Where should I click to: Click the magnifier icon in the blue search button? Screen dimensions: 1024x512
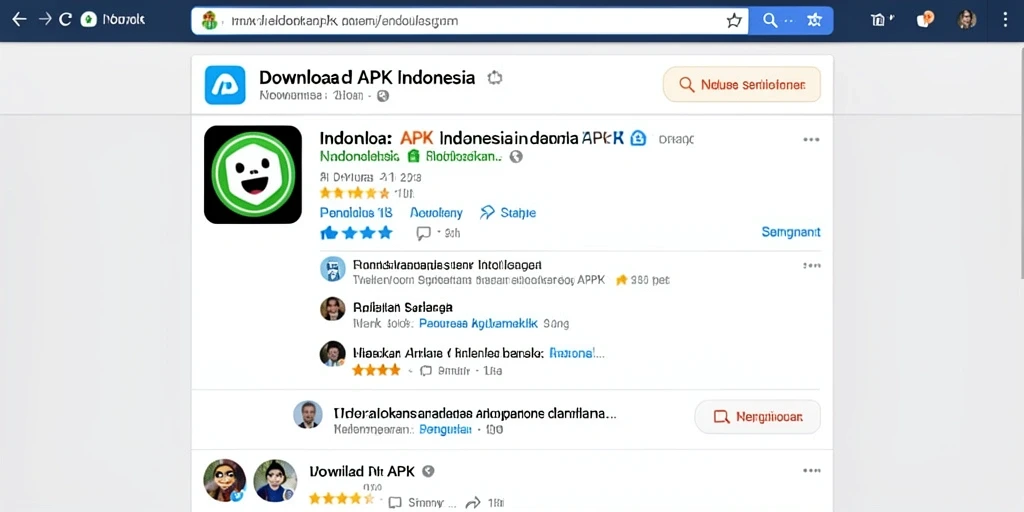coord(771,20)
